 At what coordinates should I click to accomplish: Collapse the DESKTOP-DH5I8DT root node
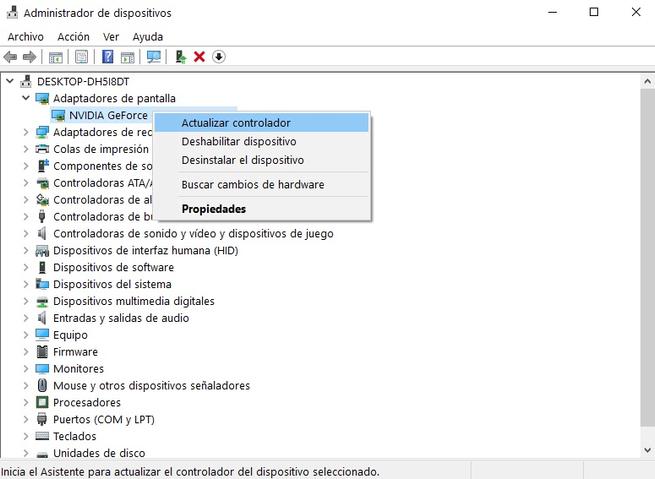(x=10, y=81)
